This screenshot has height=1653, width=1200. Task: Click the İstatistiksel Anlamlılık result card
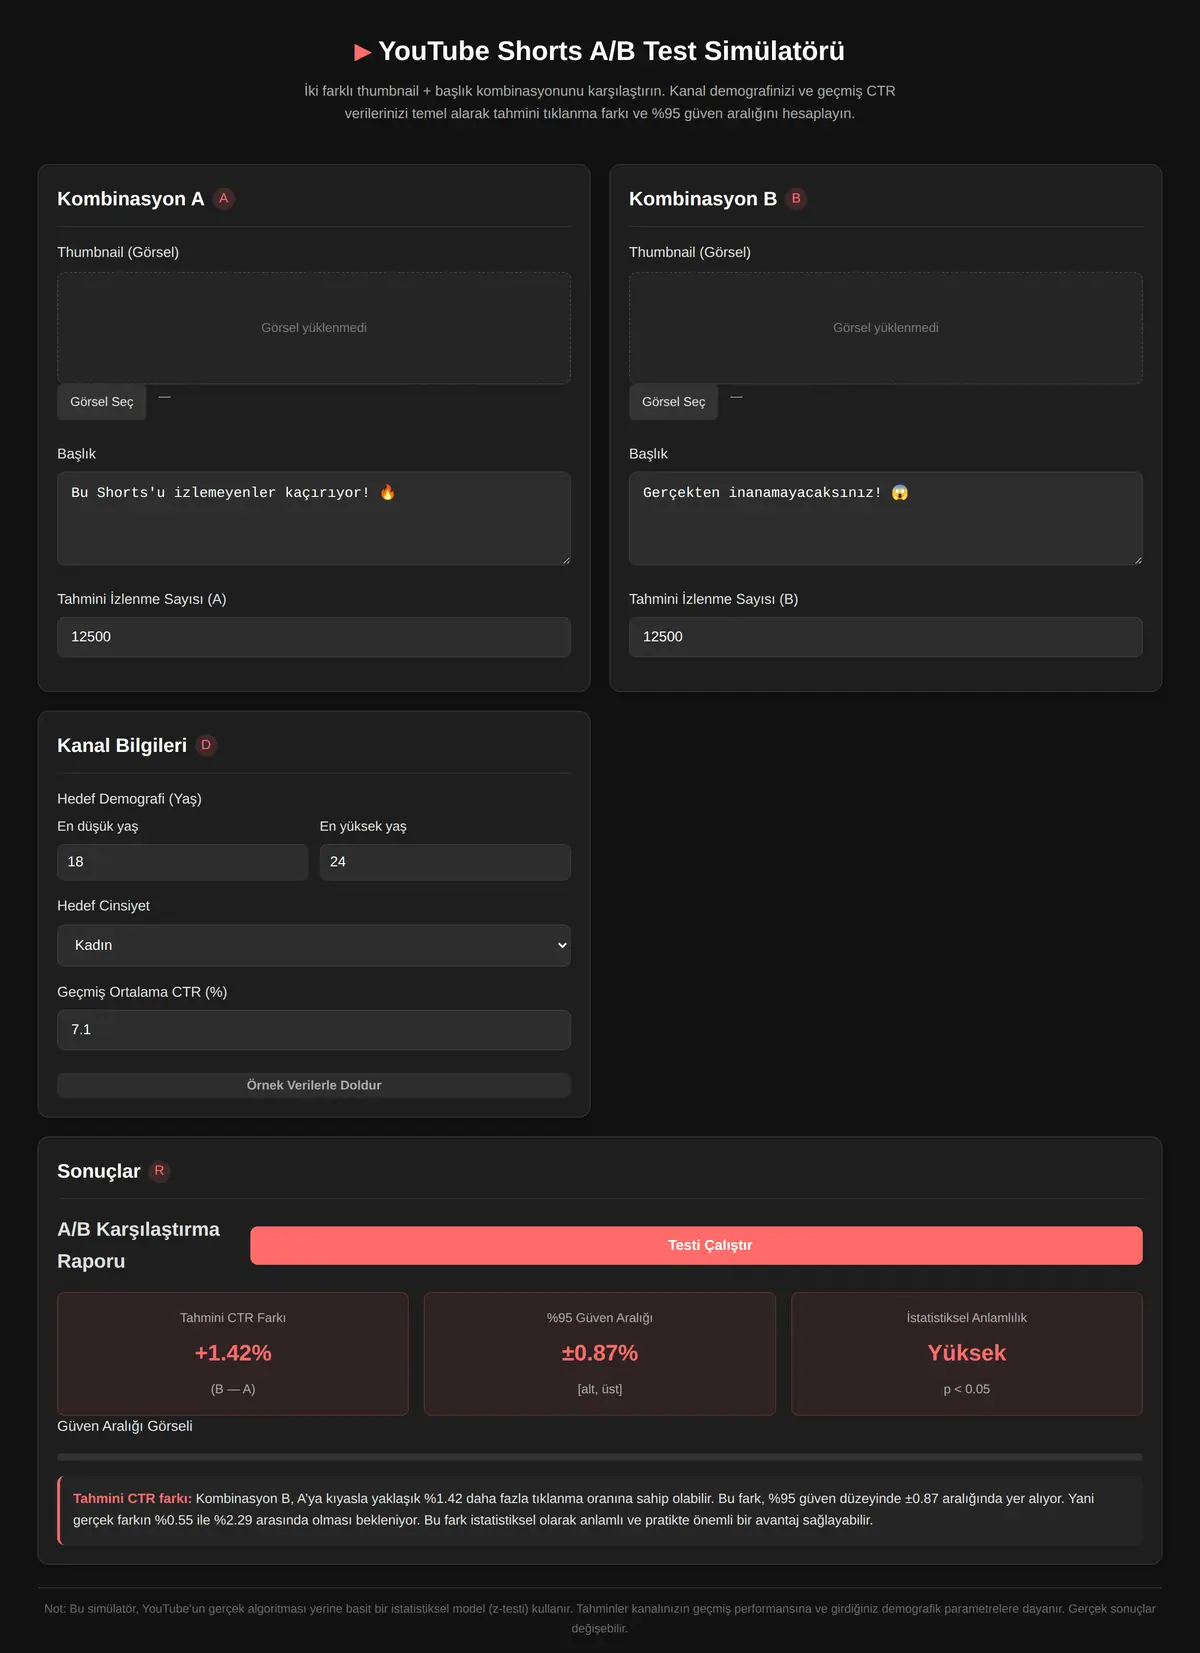pyautogui.click(x=967, y=1354)
